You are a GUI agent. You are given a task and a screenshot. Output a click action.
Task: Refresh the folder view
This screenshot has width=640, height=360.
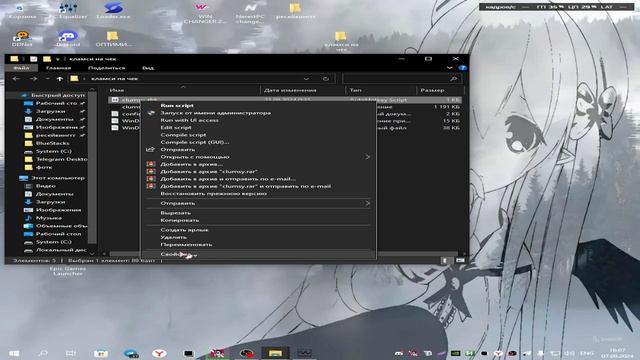326,79
